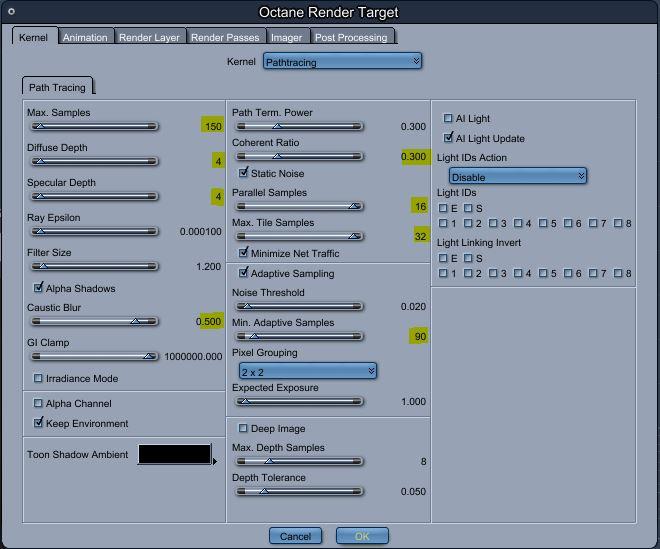Image resolution: width=660 pixels, height=549 pixels.
Task: Go to the Post Processing tab
Action: click(351, 37)
